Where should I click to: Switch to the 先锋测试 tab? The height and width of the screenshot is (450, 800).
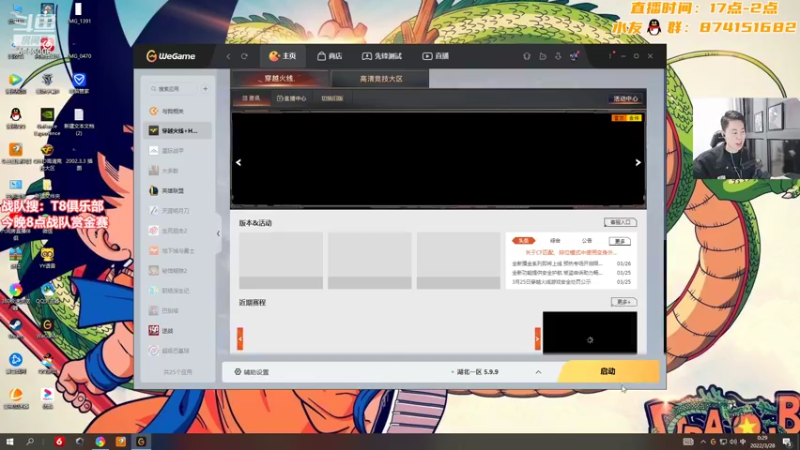coord(382,56)
